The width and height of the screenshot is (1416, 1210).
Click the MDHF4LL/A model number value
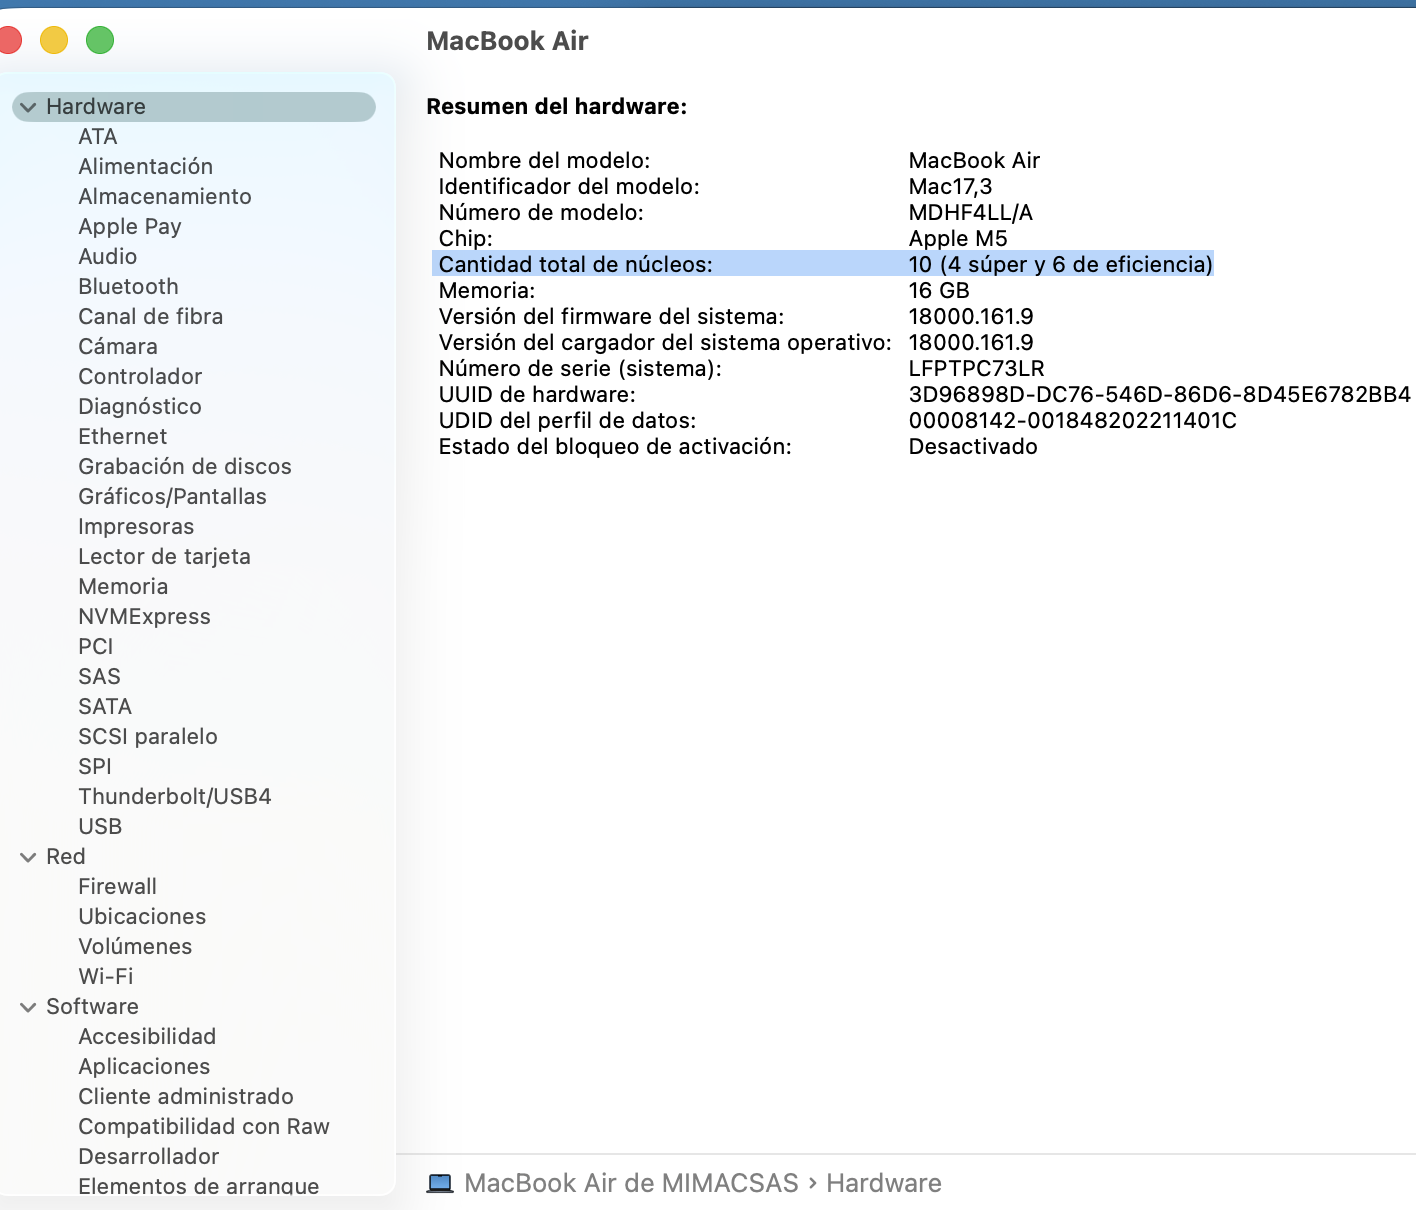pyautogui.click(x=971, y=213)
